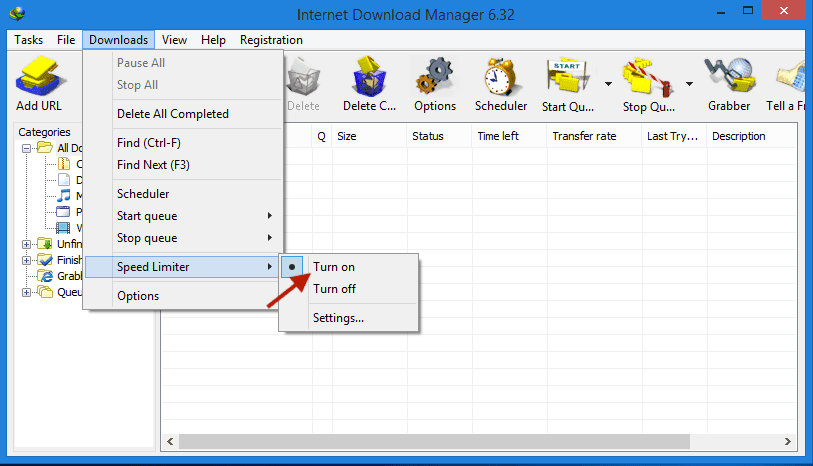The image size is (813, 466).
Task: Maximize the Internet Download Manager window
Action: [x=748, y=10]
